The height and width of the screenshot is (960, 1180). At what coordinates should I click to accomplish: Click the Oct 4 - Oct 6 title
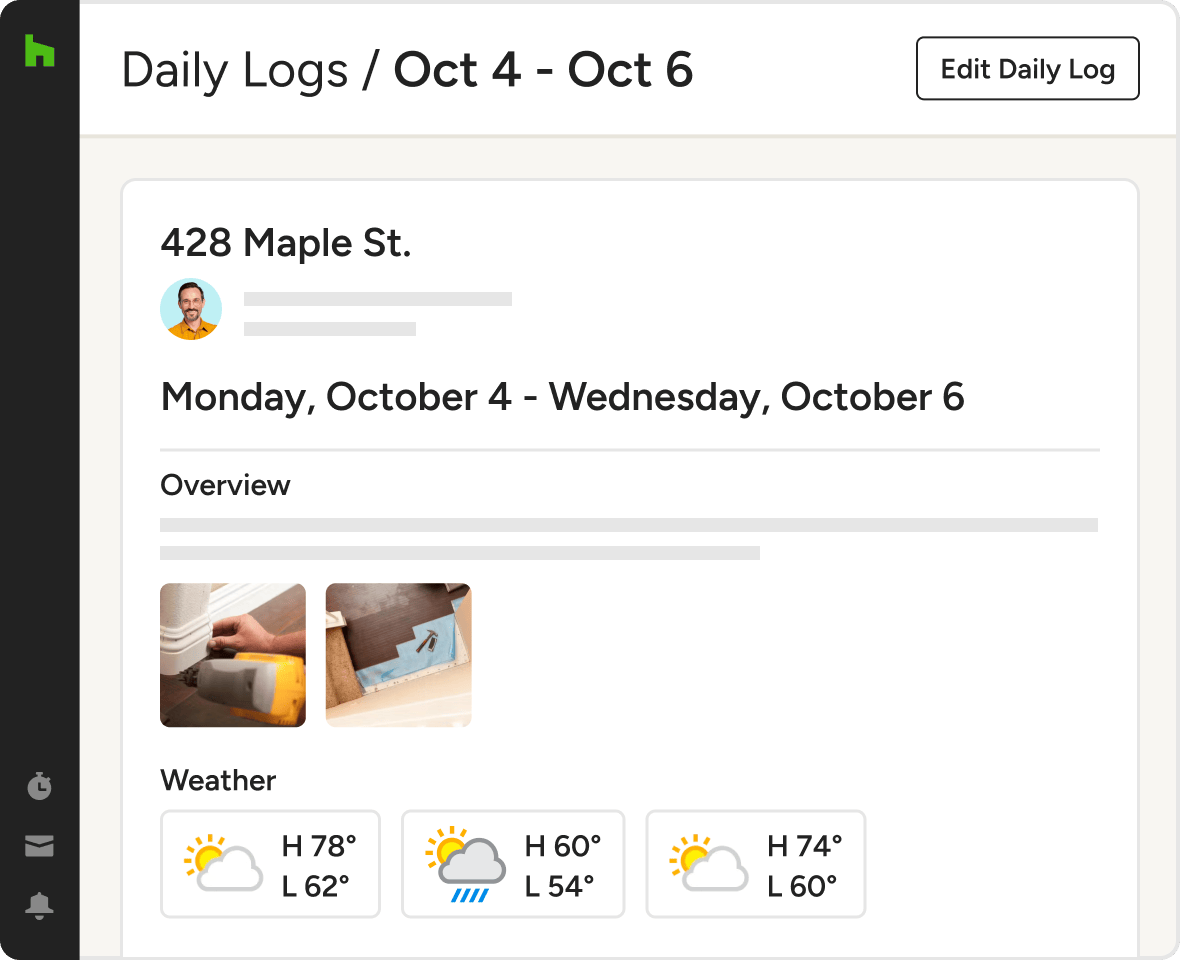[543, 70]
